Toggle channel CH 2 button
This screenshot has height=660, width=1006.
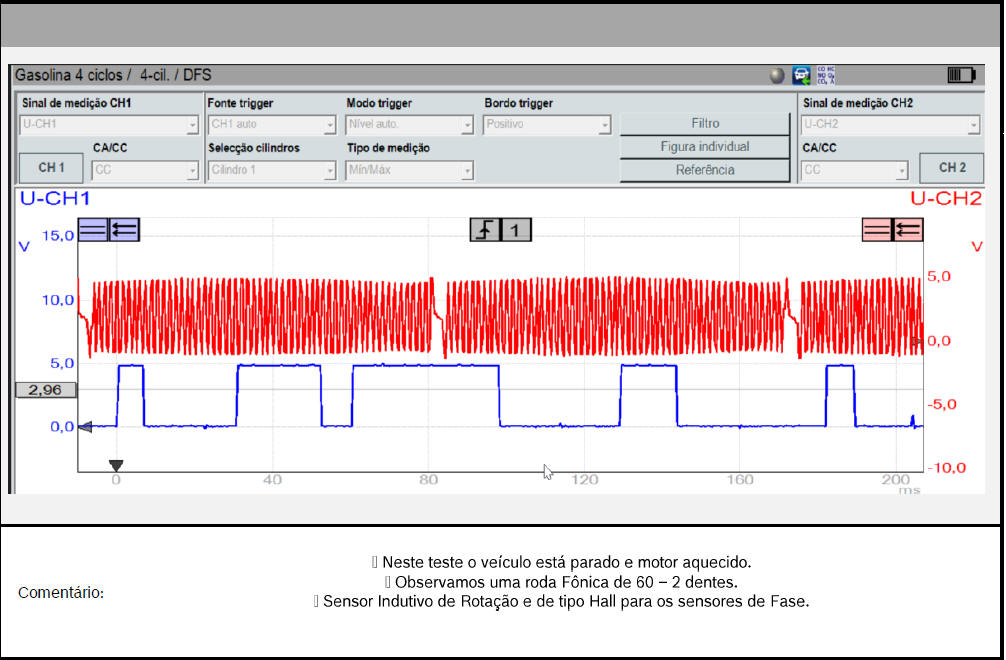[951, 168]
